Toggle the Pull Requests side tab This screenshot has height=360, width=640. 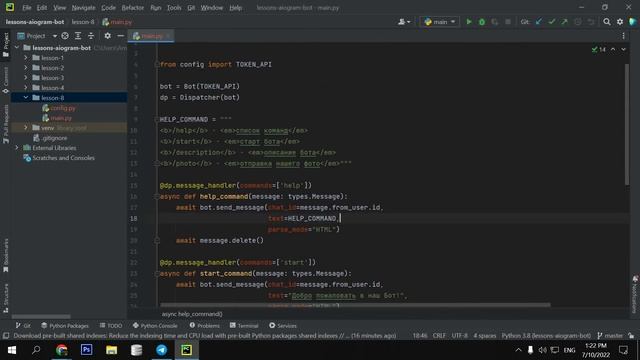click(6, 124)
